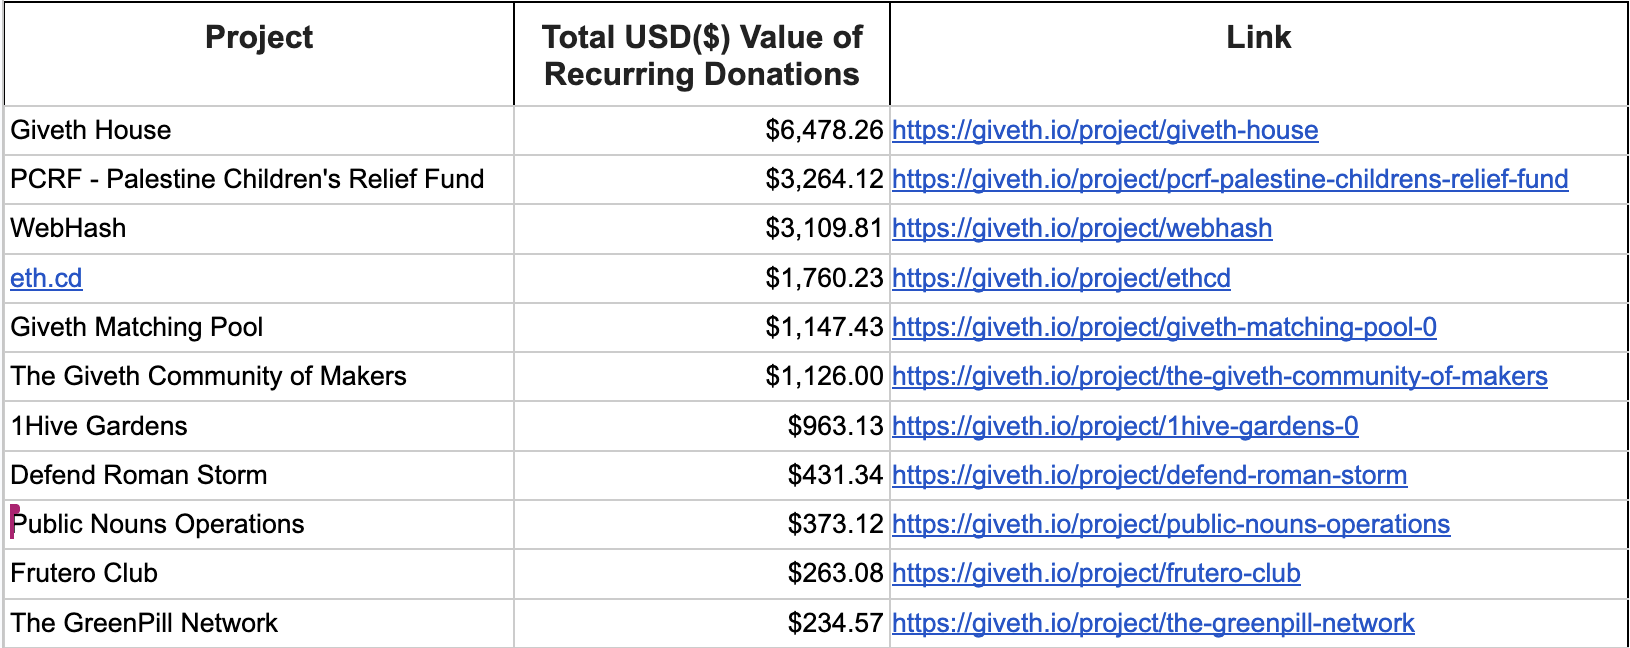This screenshot has height=648, width=1630.
Task: Open the giveth-house project link
Action: coord(1104,130)
